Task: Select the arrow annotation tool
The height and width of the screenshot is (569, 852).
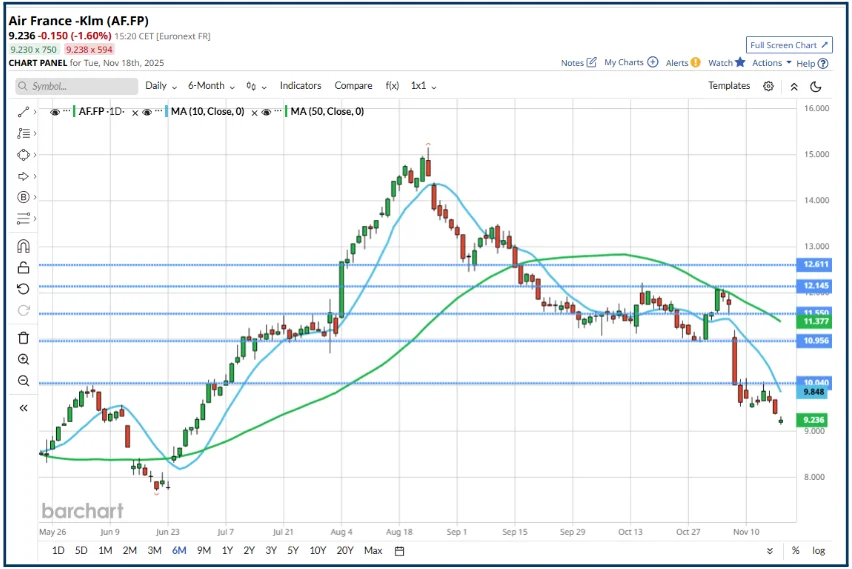Action: click(23, 176)
